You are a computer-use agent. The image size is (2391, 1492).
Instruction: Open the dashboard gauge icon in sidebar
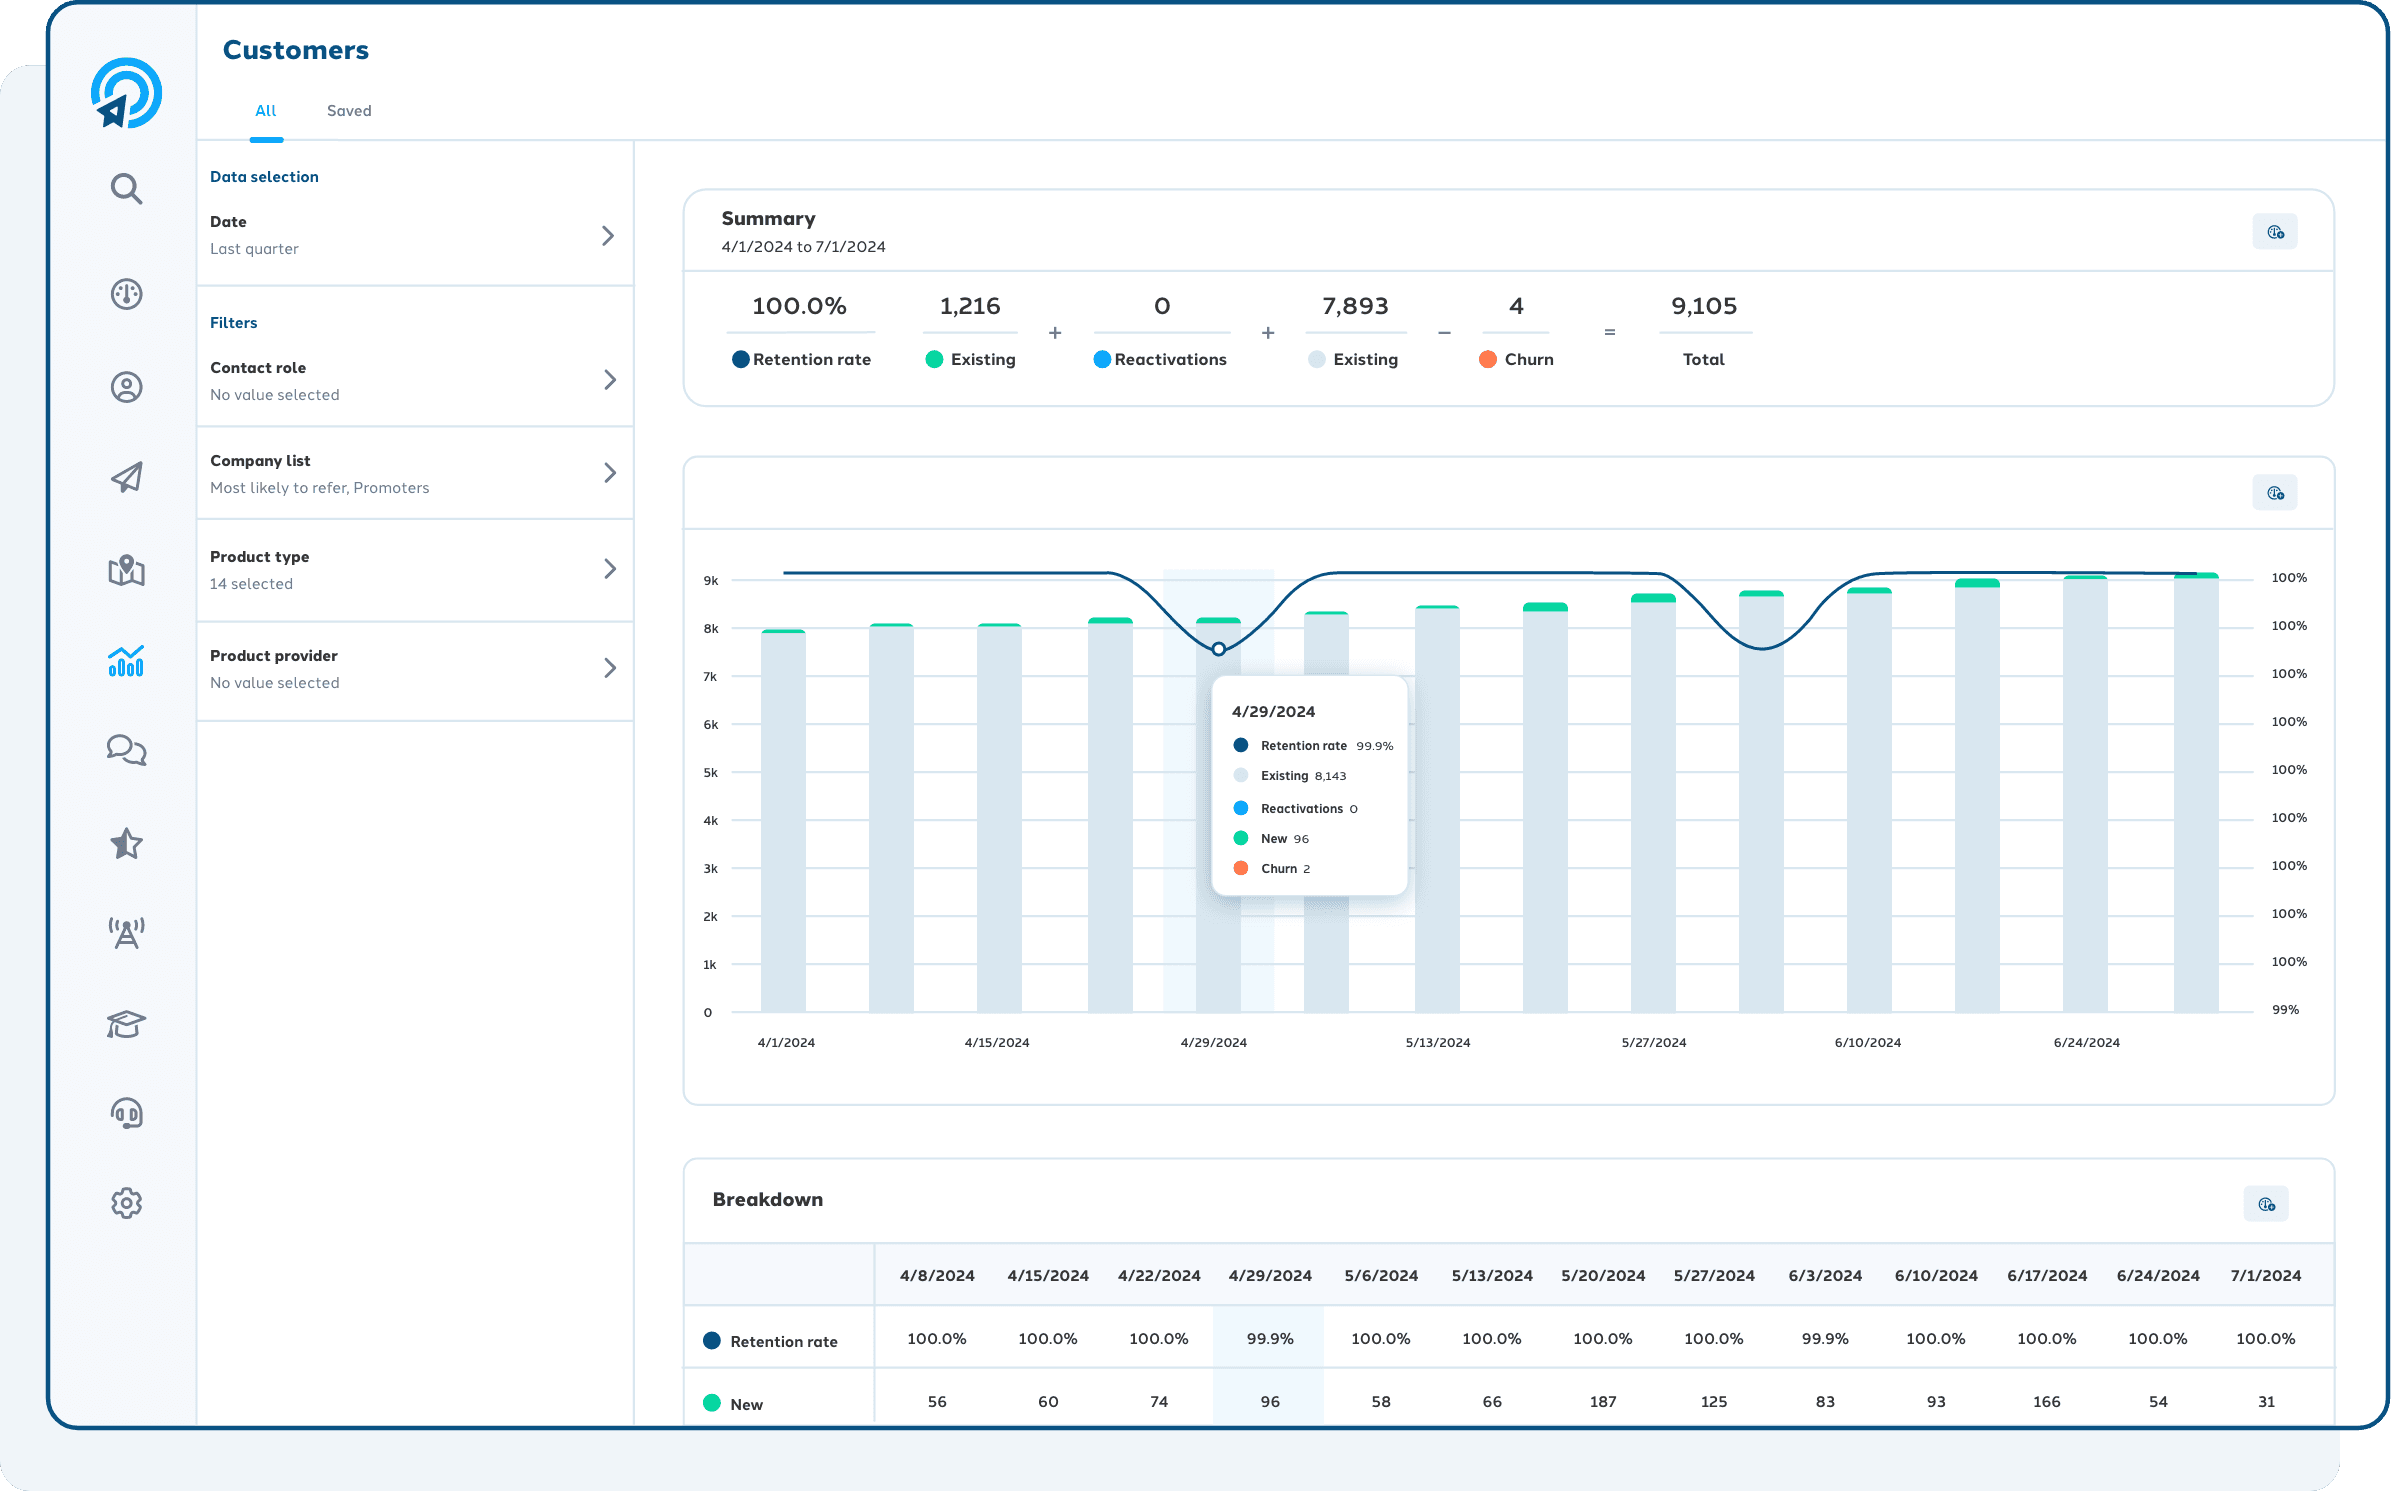click(126, 294)
